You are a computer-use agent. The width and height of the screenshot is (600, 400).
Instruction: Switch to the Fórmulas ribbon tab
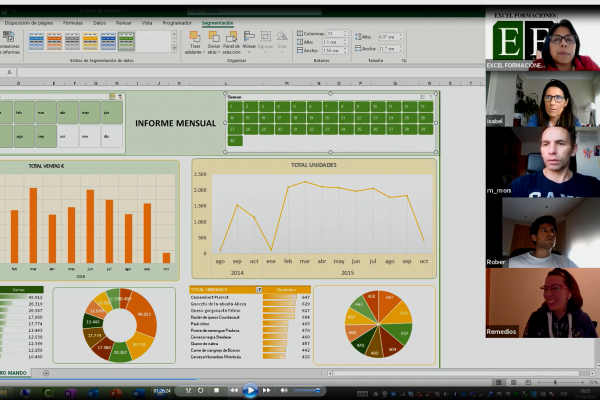(73, 21)
